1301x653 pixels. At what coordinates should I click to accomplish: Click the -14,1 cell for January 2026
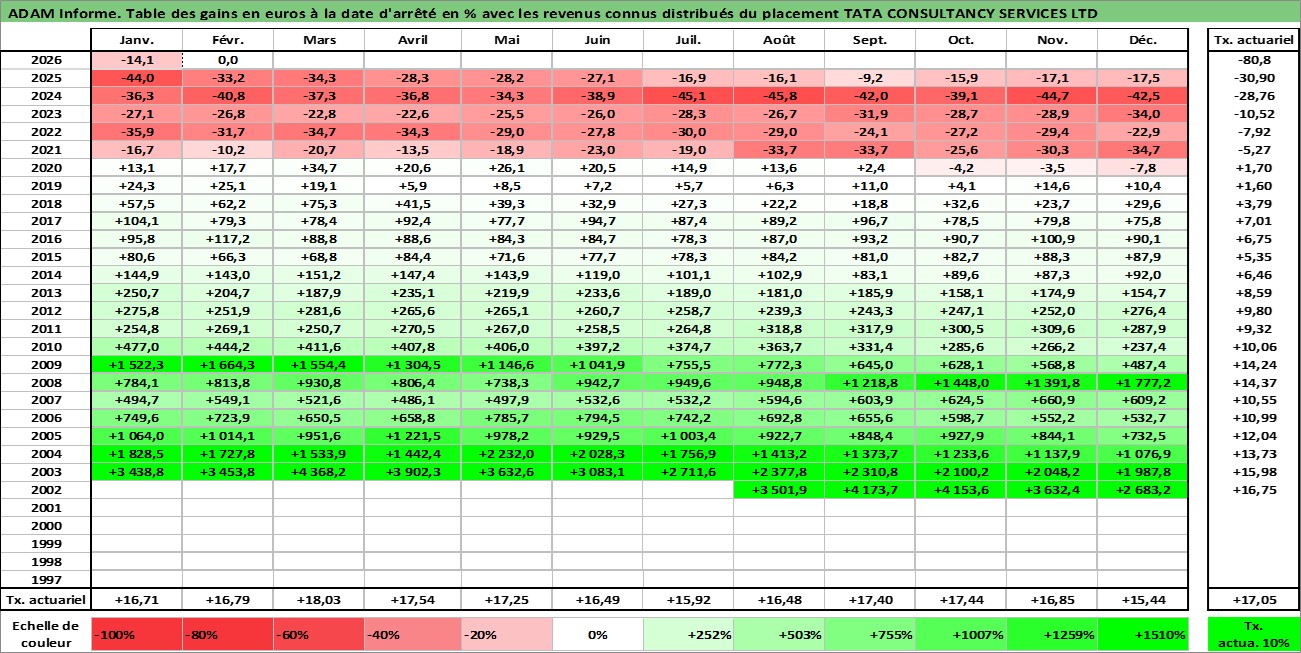(136, 60)
